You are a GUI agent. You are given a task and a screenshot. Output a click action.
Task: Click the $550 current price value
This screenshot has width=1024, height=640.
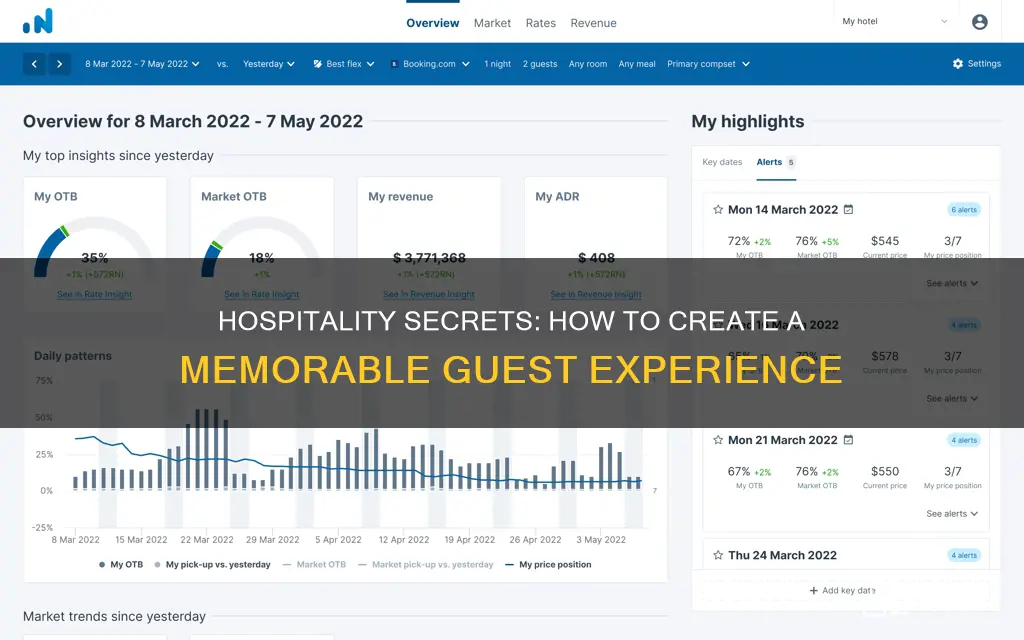pos(885,472)
